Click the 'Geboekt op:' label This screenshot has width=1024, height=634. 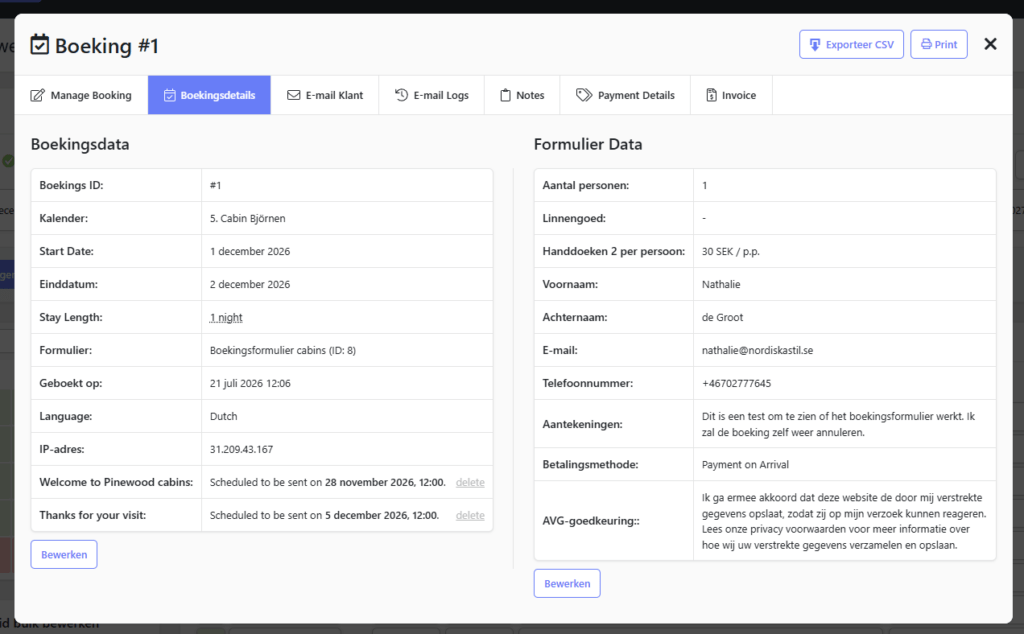click(71, 384)
